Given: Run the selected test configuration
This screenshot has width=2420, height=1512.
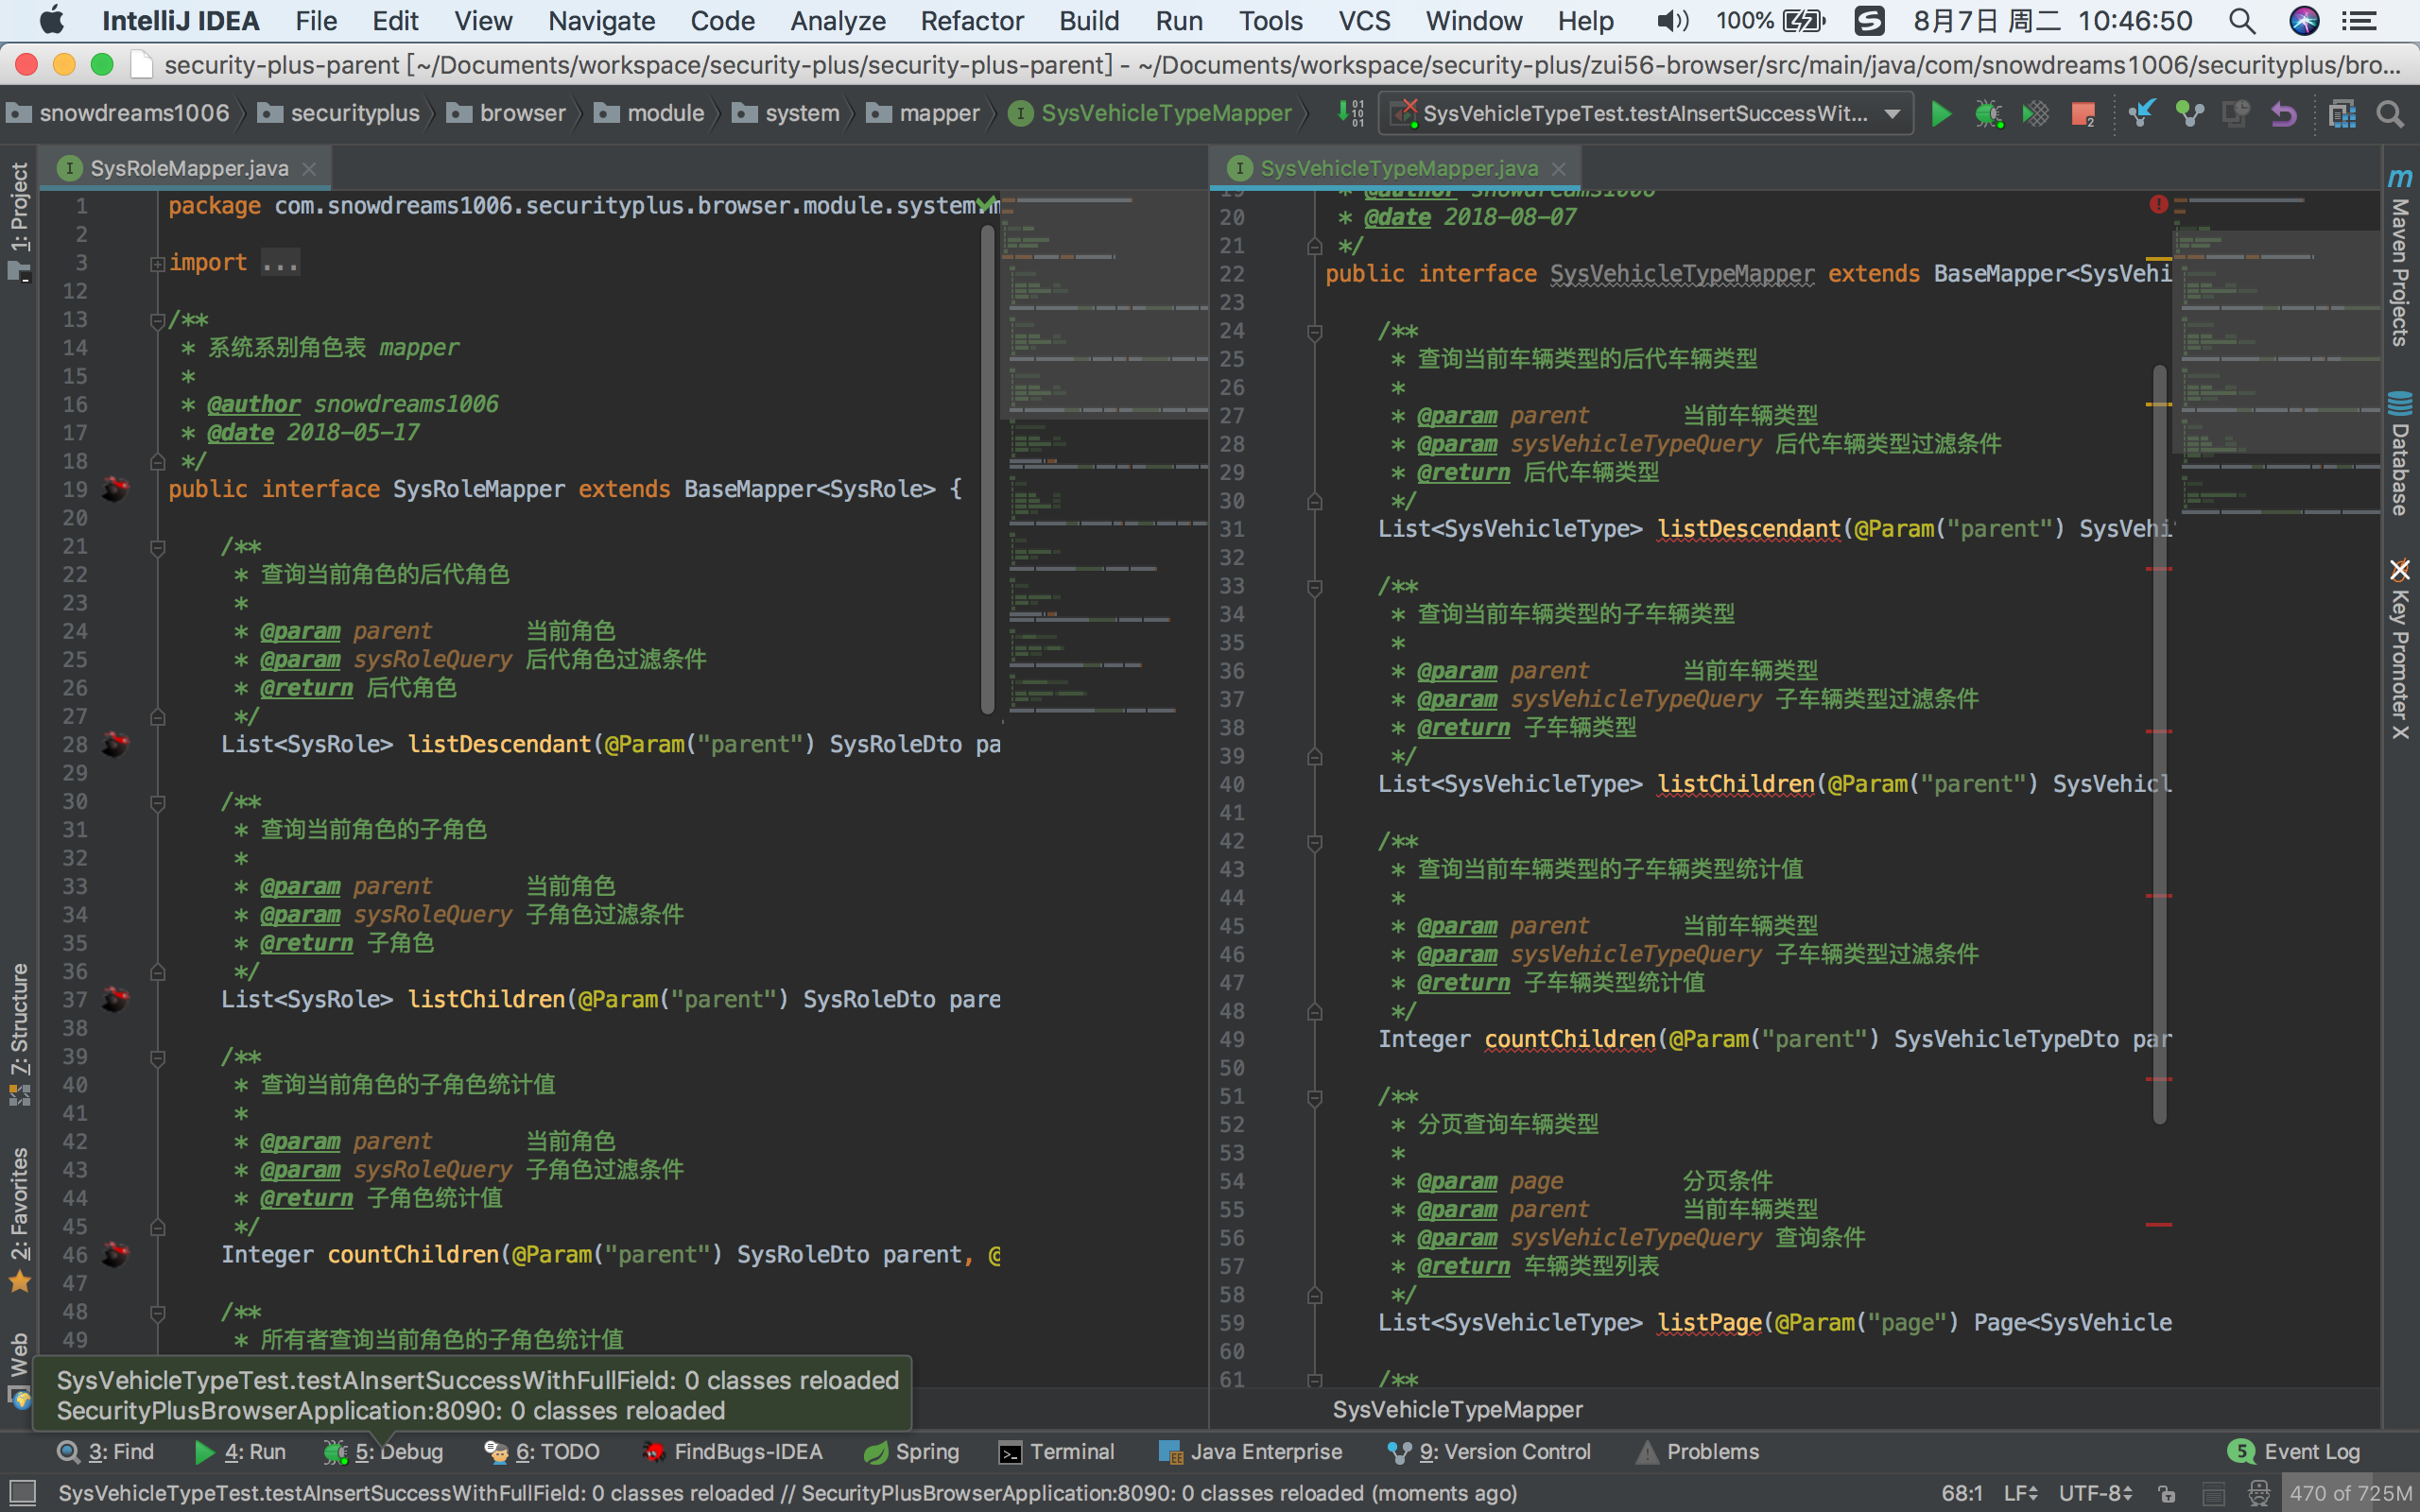Looking at the screenshot, I should 1941,114.
